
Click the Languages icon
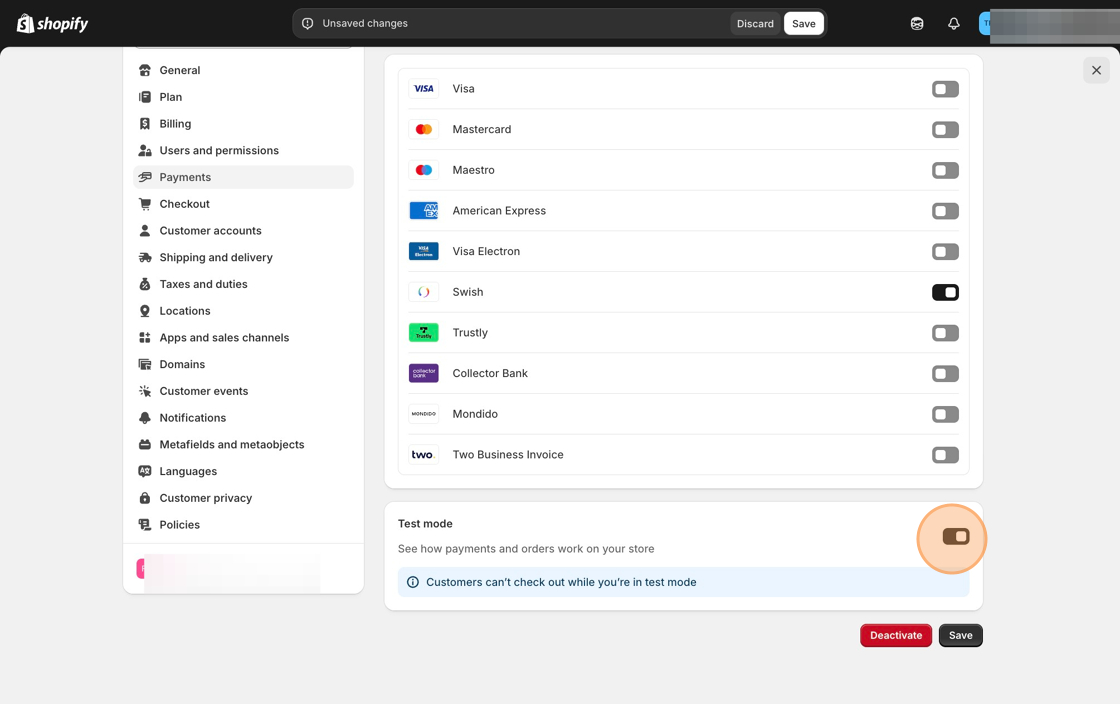pos(145,471)
